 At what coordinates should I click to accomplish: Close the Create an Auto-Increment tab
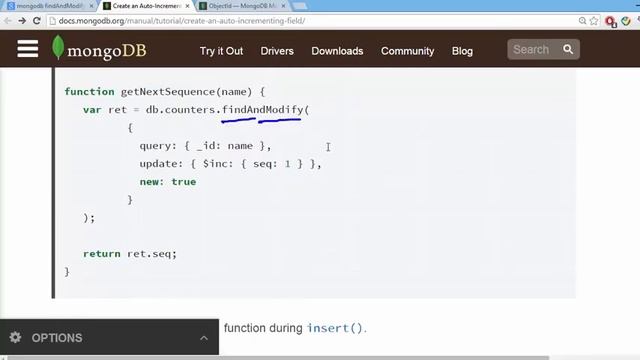pyautogui.click(x=187, y=6)
